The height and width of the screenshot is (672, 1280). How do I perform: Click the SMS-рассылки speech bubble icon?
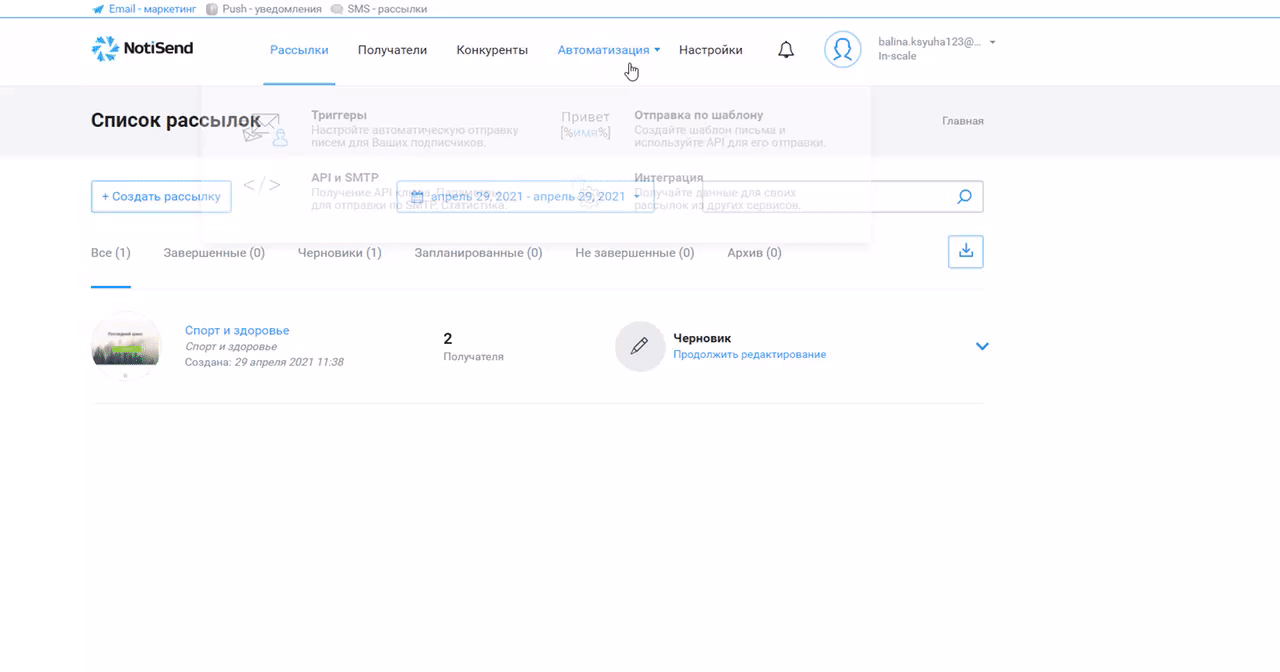[x=337, y=9]
